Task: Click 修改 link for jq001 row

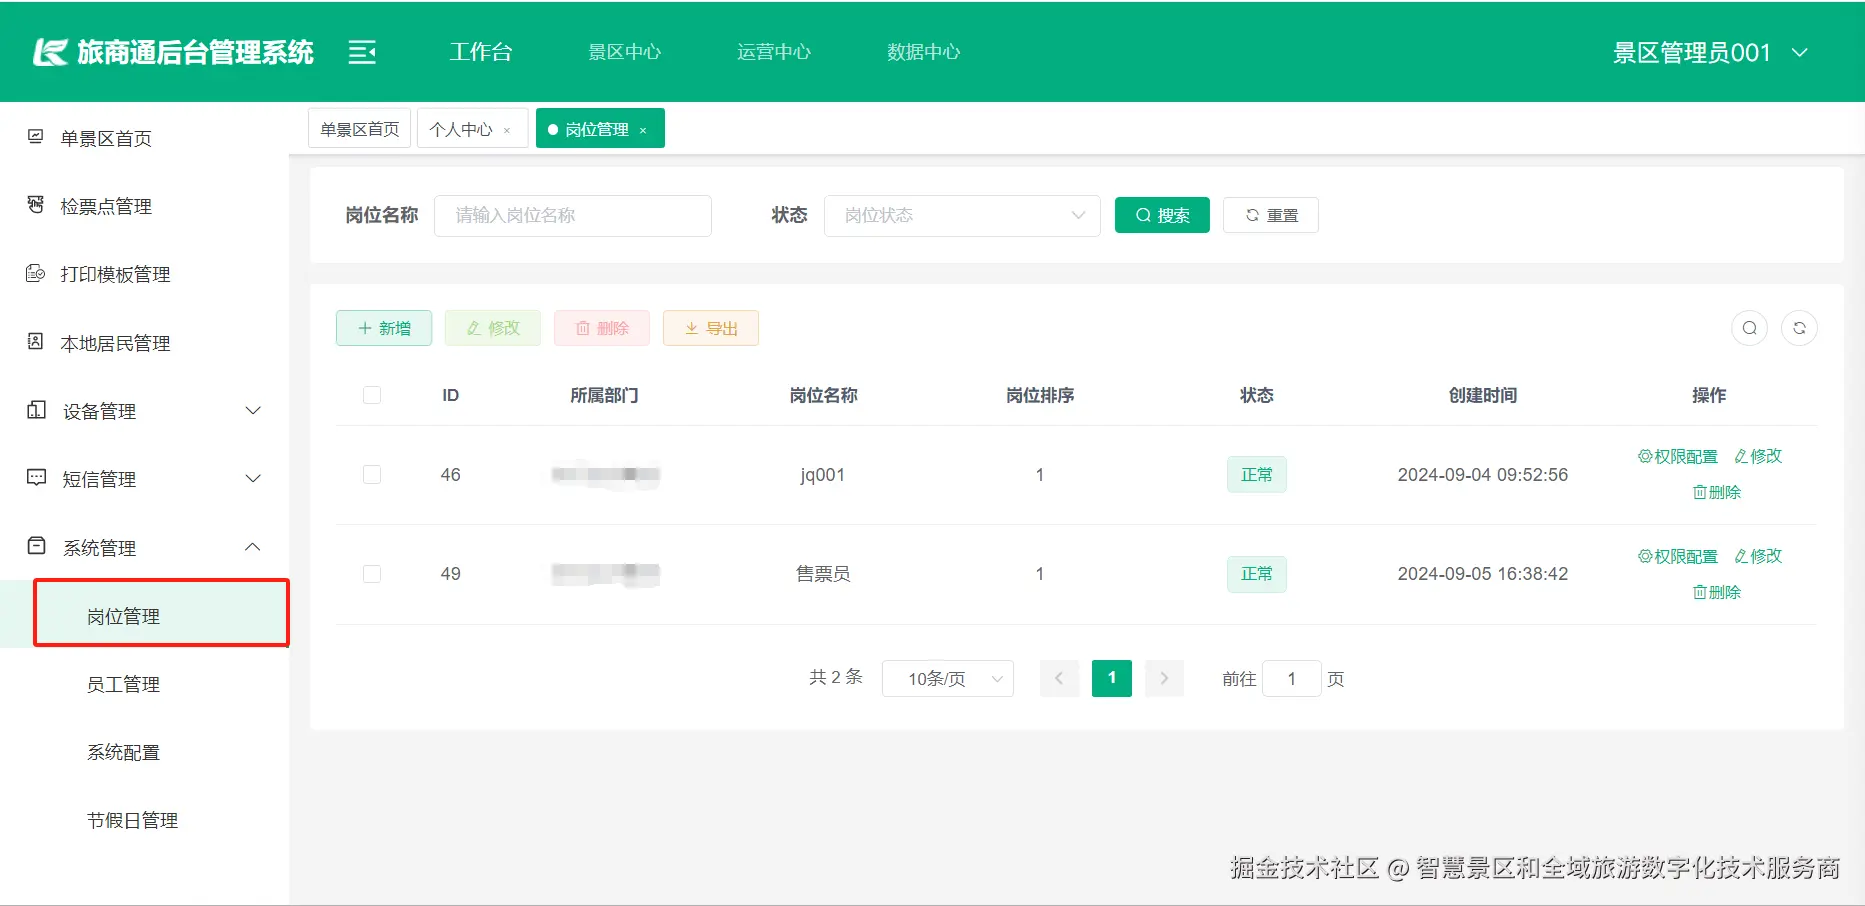Action: pyautogui.click(x=1758, y=456)
